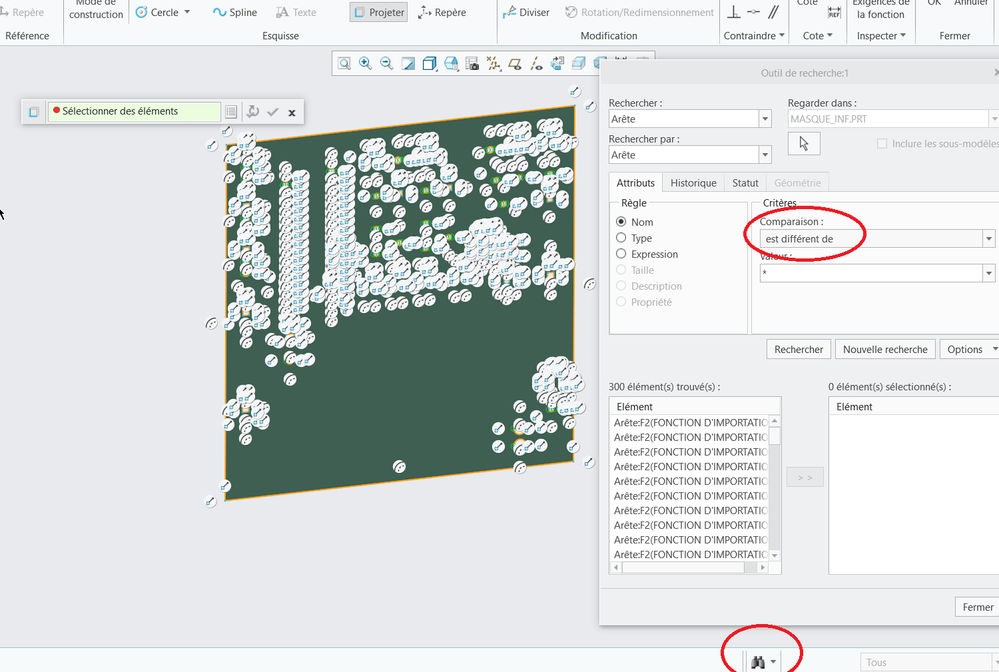Viewport: 999px width, 672px height.
Task: Click the Projeter tool in Esquisse
Action: coord(378,13)
